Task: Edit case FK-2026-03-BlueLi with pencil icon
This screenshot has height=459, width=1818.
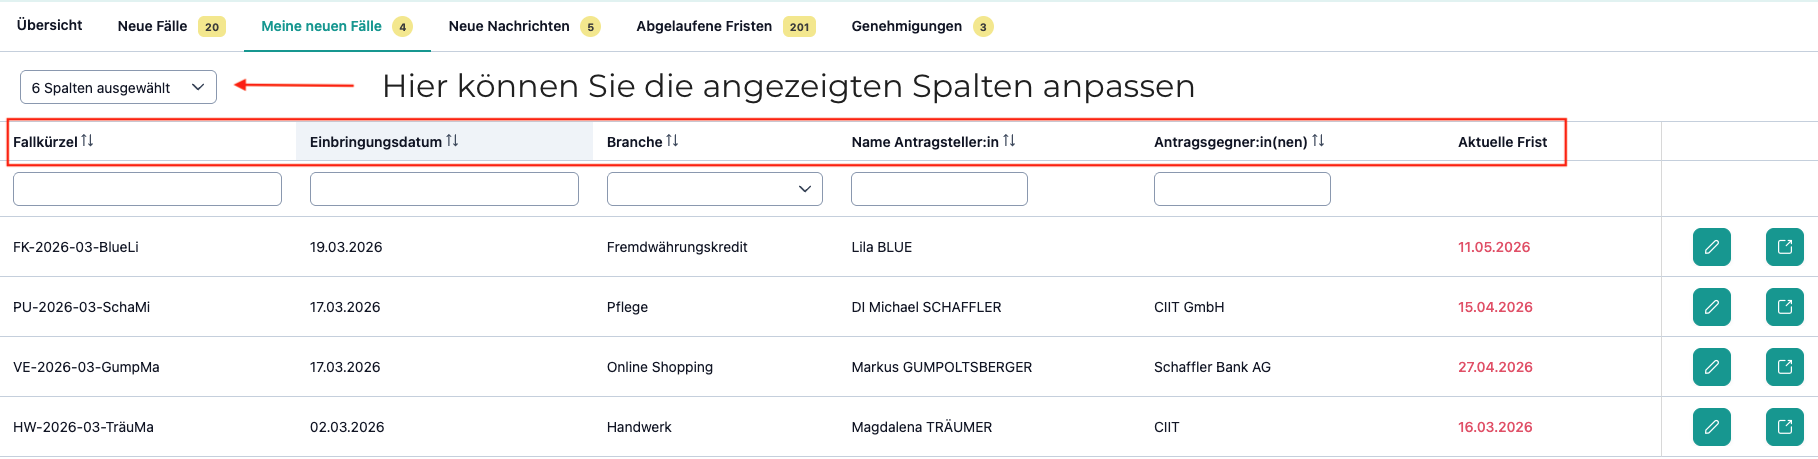Action: click(x=1711, y=247)
